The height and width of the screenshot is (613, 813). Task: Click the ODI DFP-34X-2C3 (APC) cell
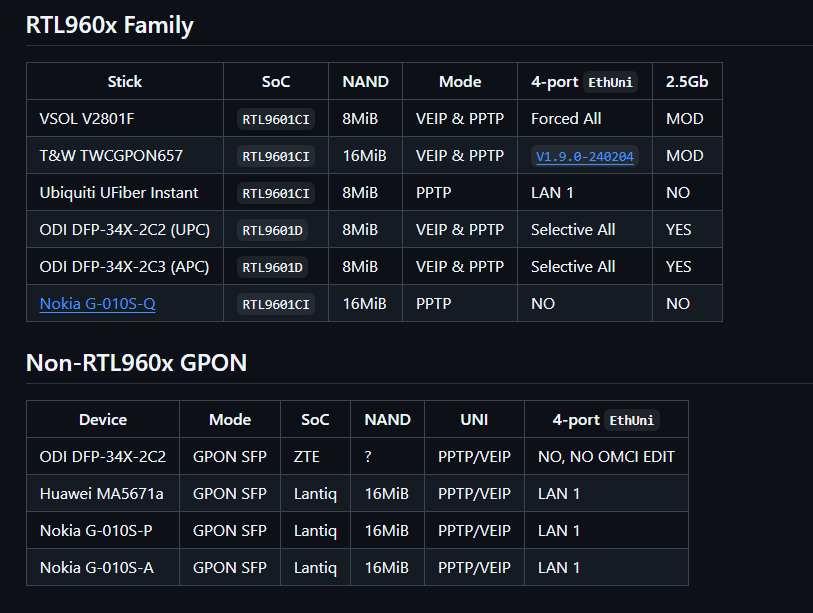click(125, 266)
